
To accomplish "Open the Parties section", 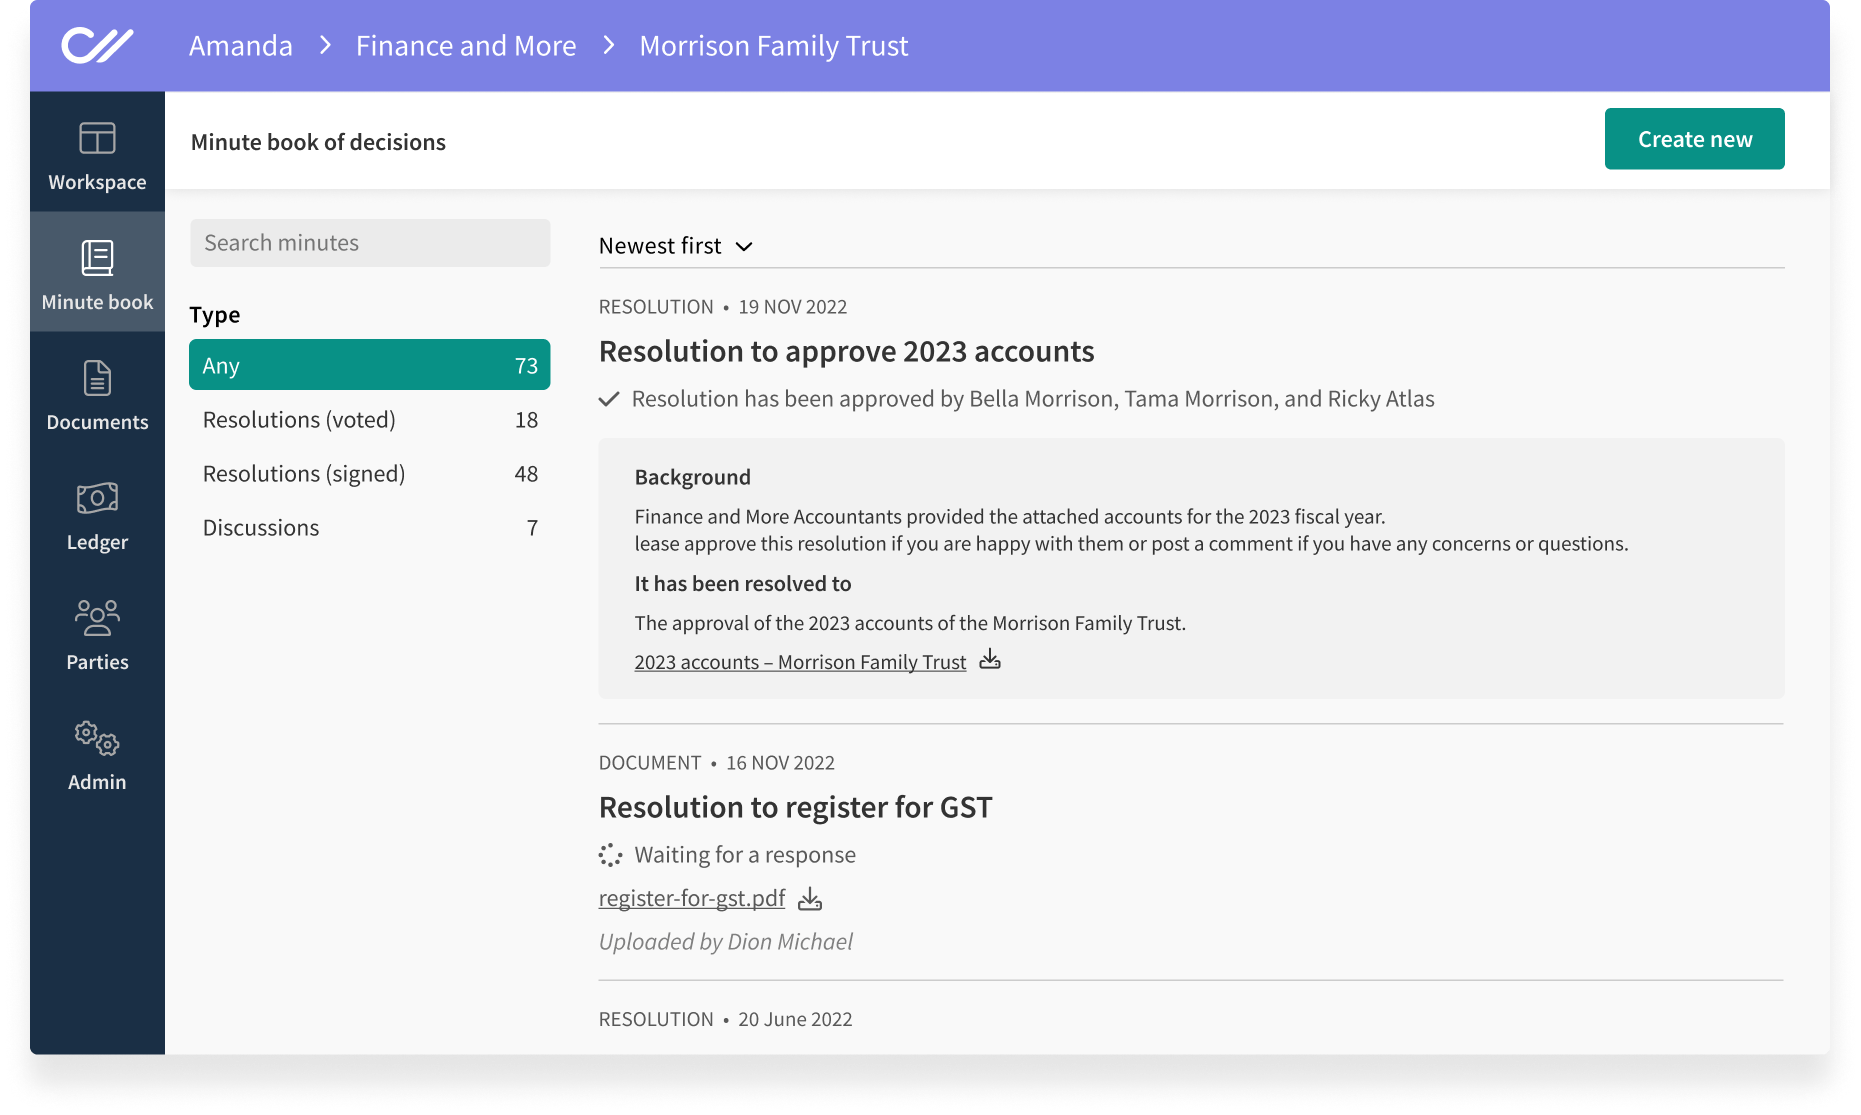I will [x=97, y=634].
